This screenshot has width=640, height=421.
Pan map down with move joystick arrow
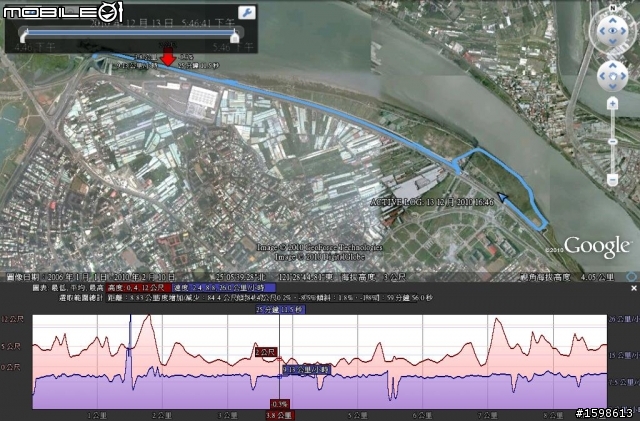pos(612,86)
